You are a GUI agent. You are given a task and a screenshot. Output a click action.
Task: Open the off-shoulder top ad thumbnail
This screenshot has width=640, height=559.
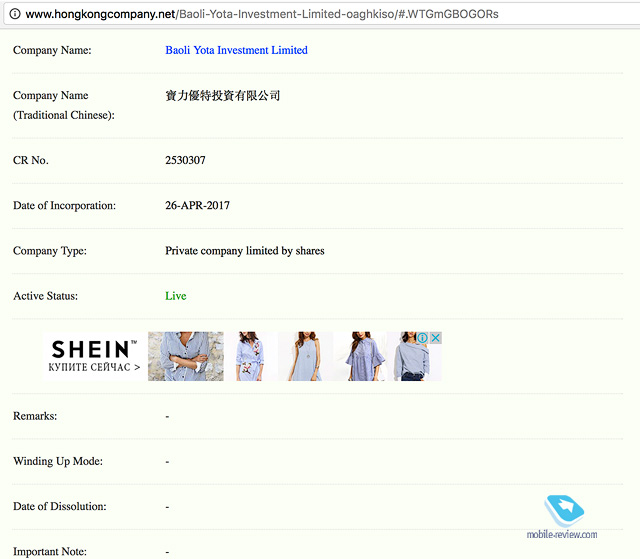tap(414, 356)
